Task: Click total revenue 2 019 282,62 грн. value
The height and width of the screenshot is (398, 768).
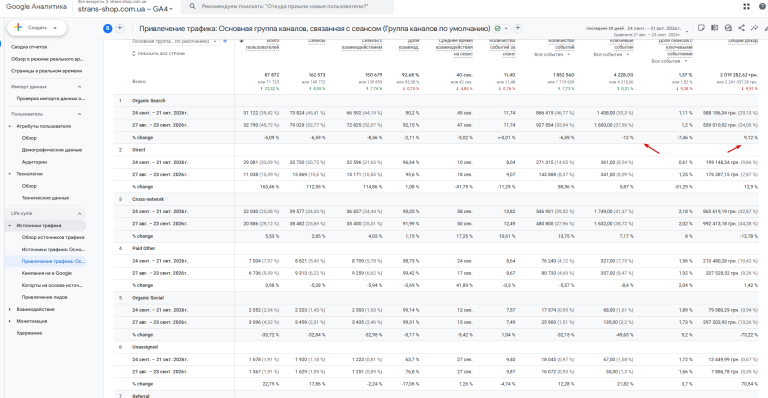Action: (x=739, y=75)
